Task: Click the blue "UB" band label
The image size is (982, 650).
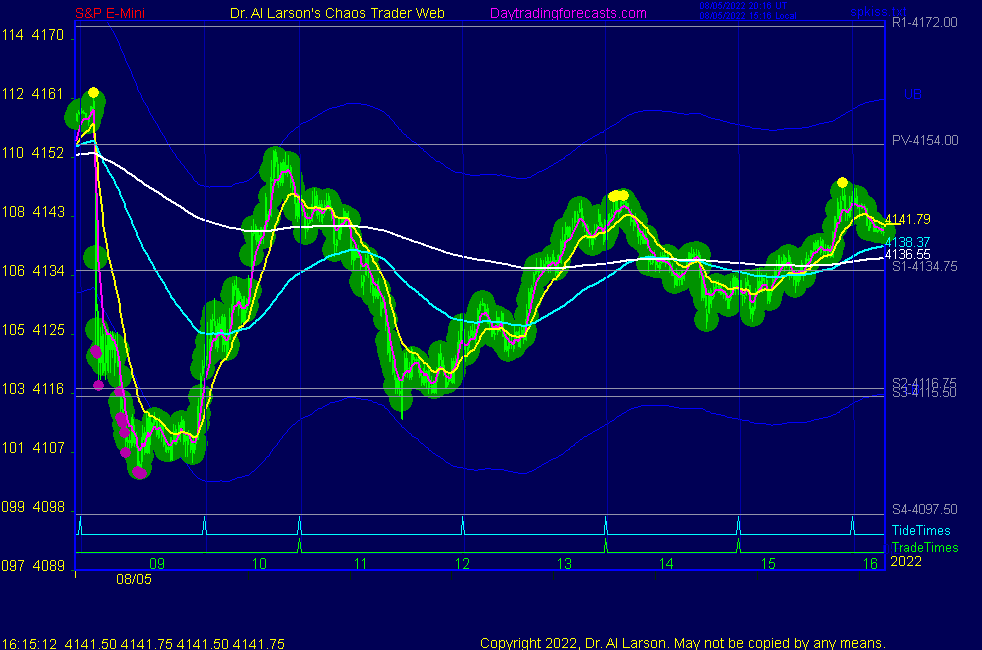Action: point(912,94)
